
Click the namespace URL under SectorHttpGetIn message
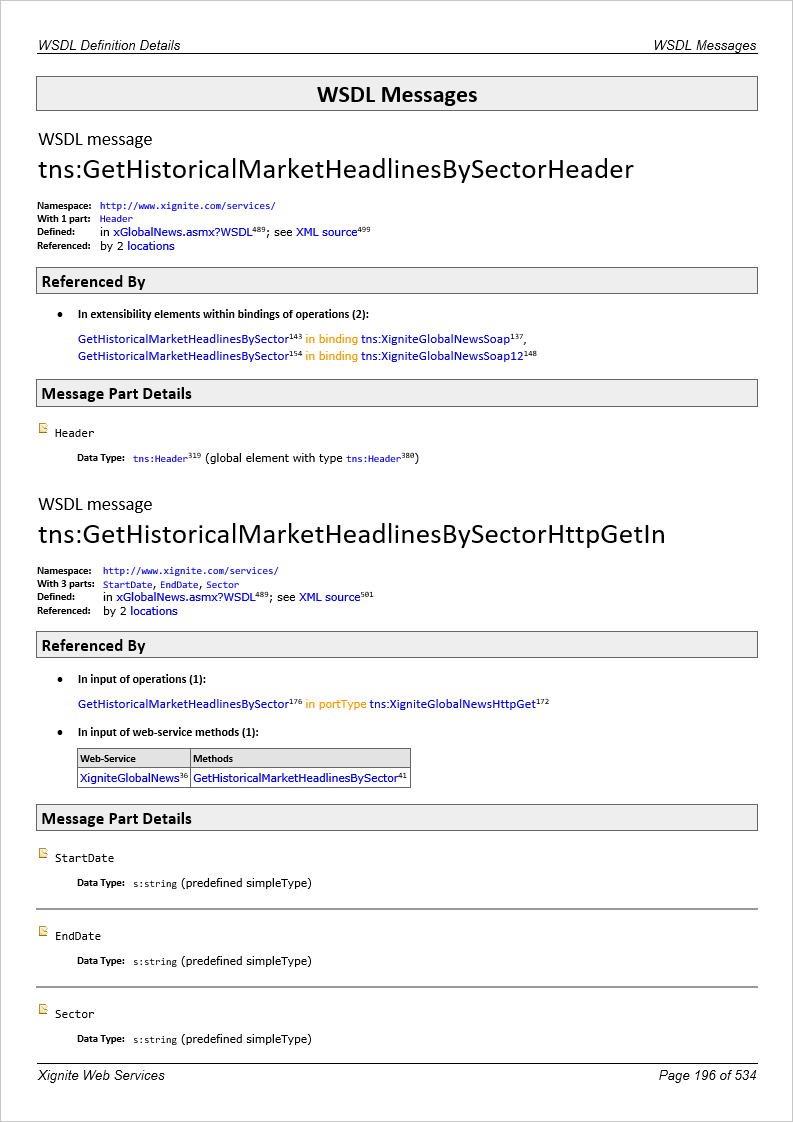[190, 571]
